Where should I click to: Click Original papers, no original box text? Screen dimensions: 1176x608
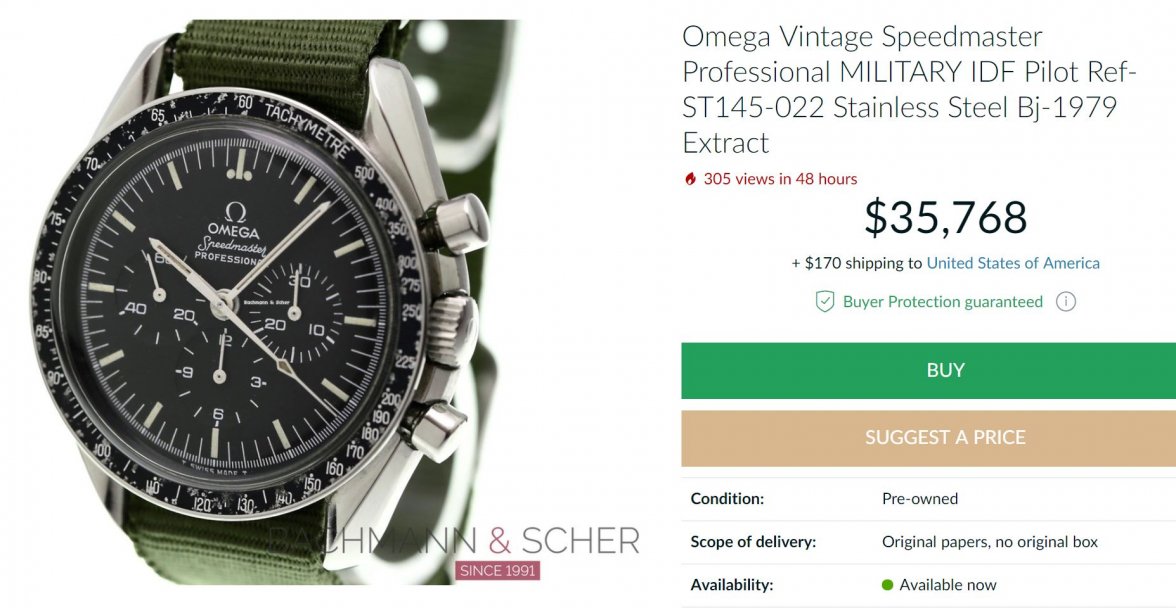989,542
